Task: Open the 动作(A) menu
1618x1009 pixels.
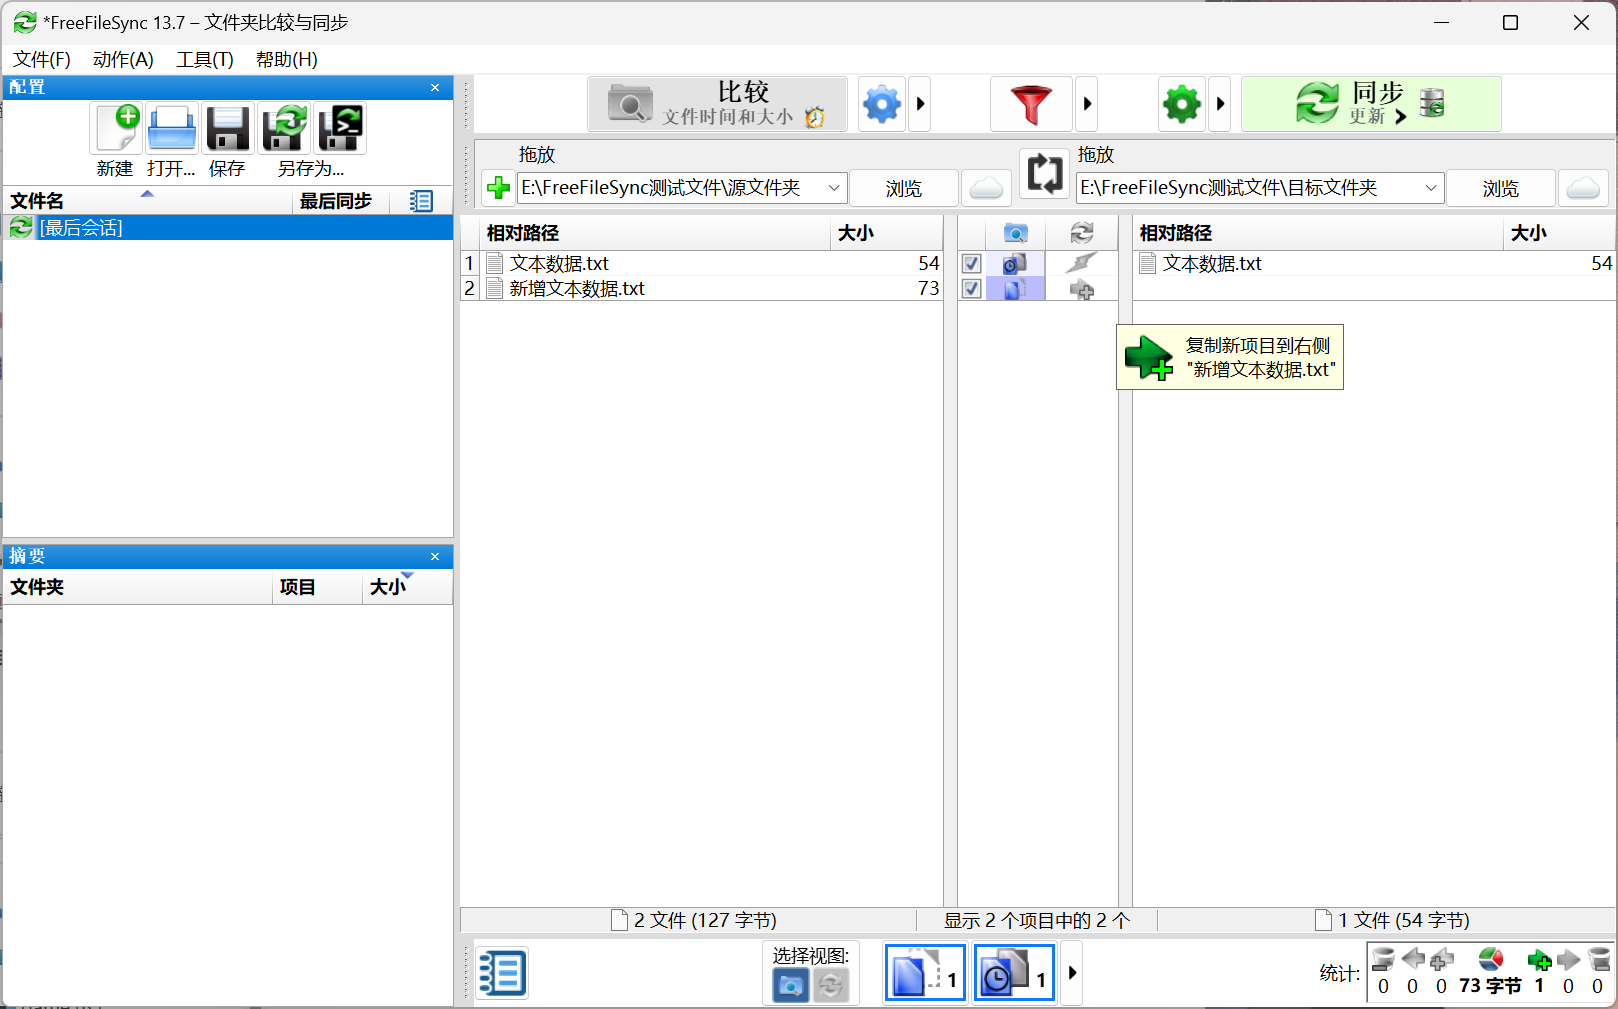Action: coord(123,60)
